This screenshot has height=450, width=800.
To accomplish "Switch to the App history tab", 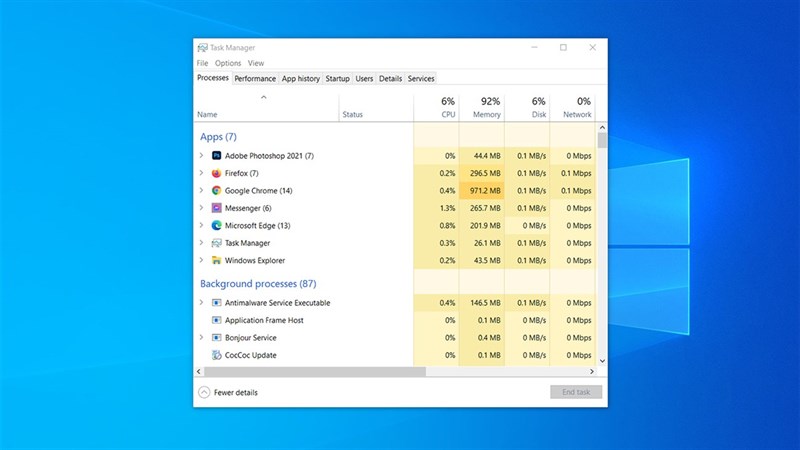I will point(301,79).
